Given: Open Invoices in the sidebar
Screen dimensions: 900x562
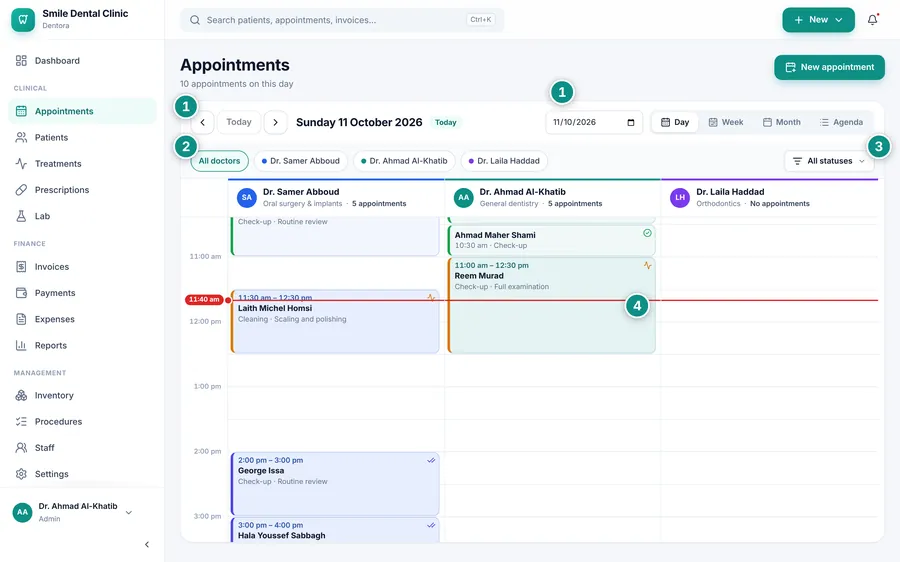Looking at the screenshot, I should [x=82, y=267].
